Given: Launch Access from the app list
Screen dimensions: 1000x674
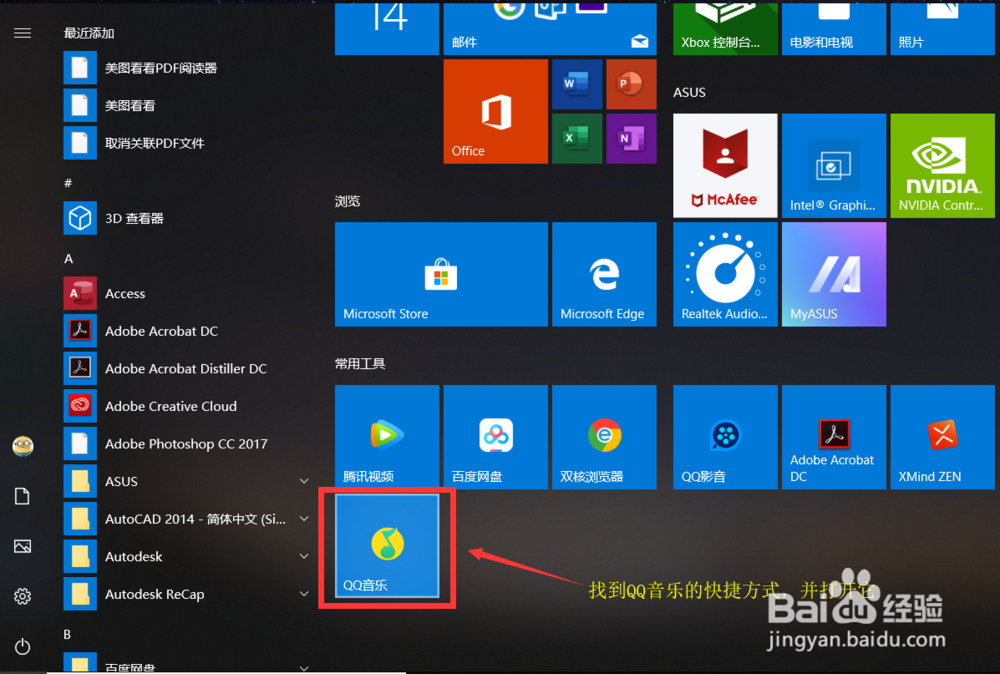Looking at the screenshot, I should click(188, 293).
